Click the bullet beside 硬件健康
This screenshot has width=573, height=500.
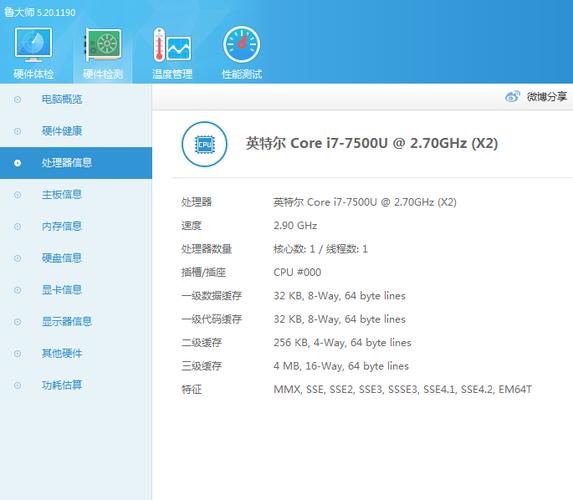click(x=17, y=131)
